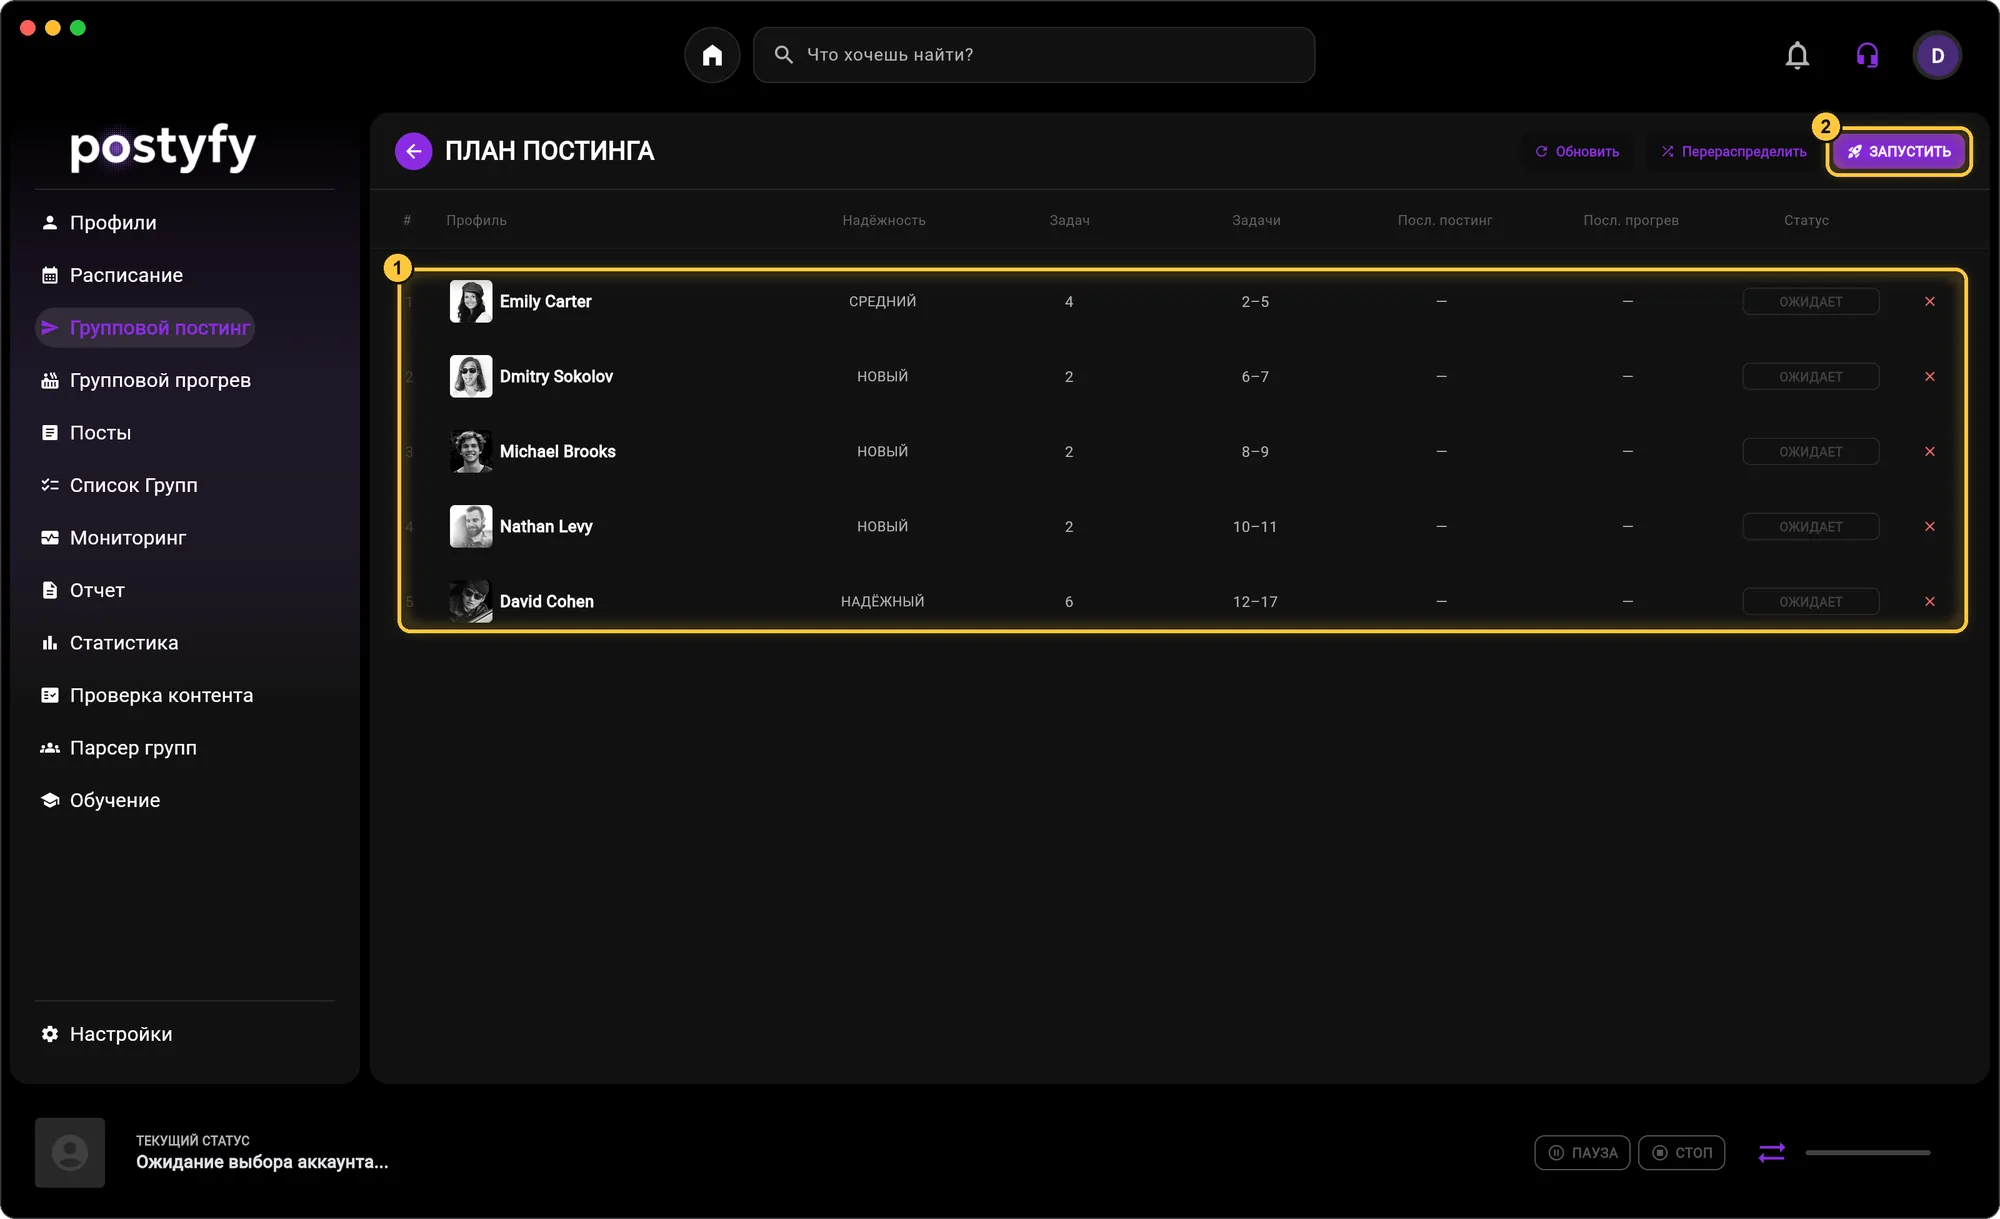Open the D user avatar

1937,55
